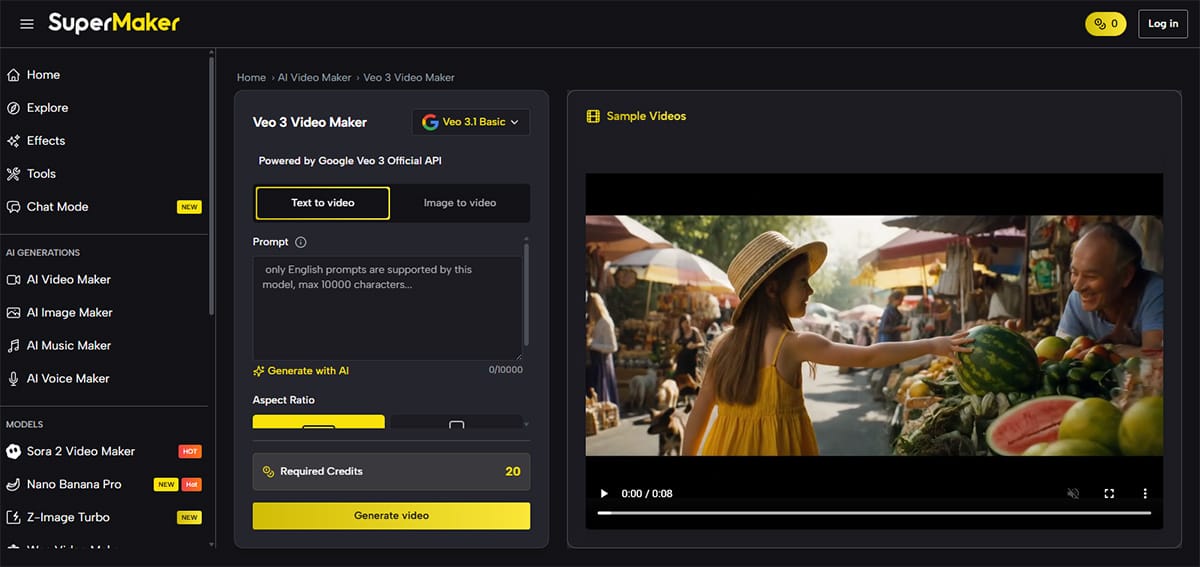Viewport: 1200px width, 567px height.
Task: Click the credits coin badge
Action: 1105,24
